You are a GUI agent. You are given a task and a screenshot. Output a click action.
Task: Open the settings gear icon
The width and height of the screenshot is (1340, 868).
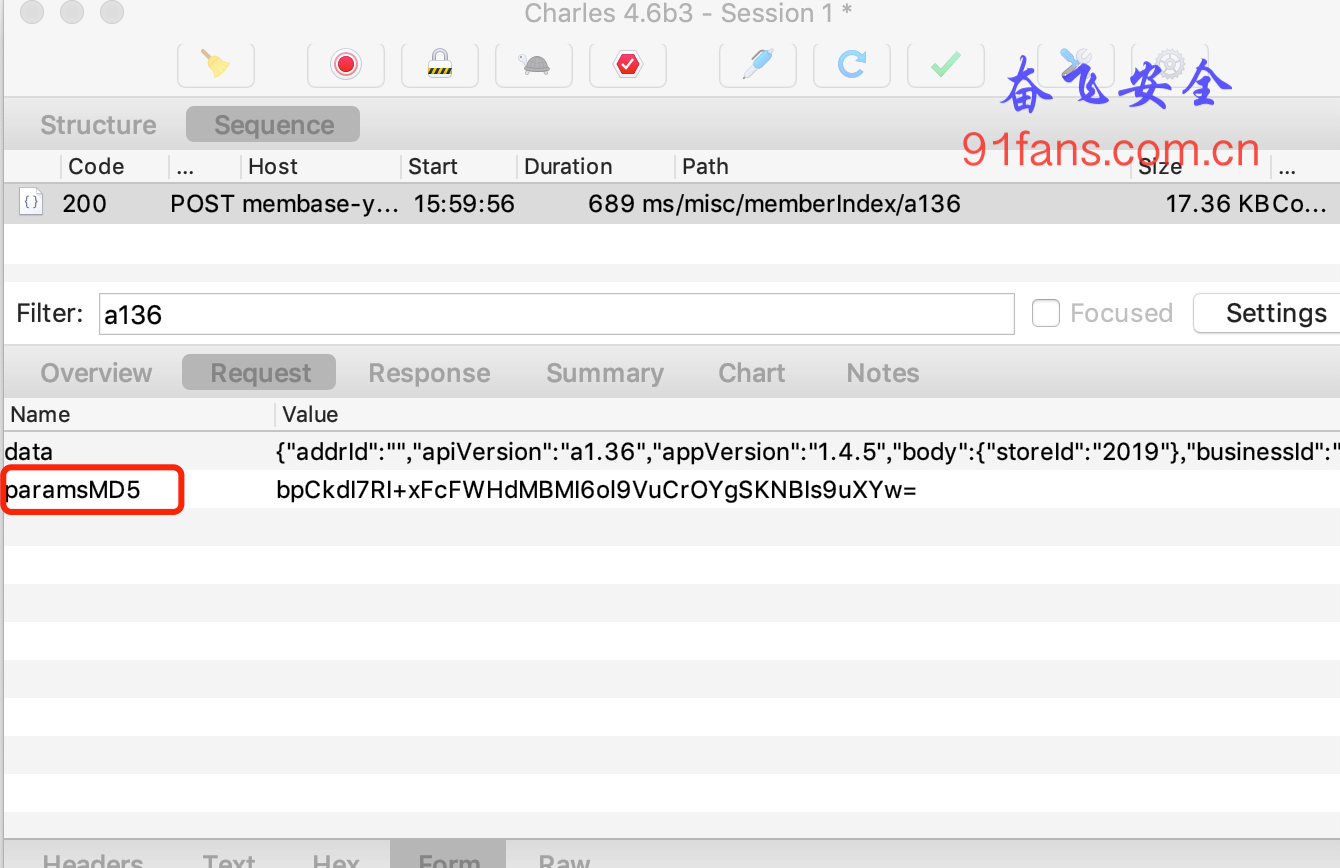click(1170, 65)
